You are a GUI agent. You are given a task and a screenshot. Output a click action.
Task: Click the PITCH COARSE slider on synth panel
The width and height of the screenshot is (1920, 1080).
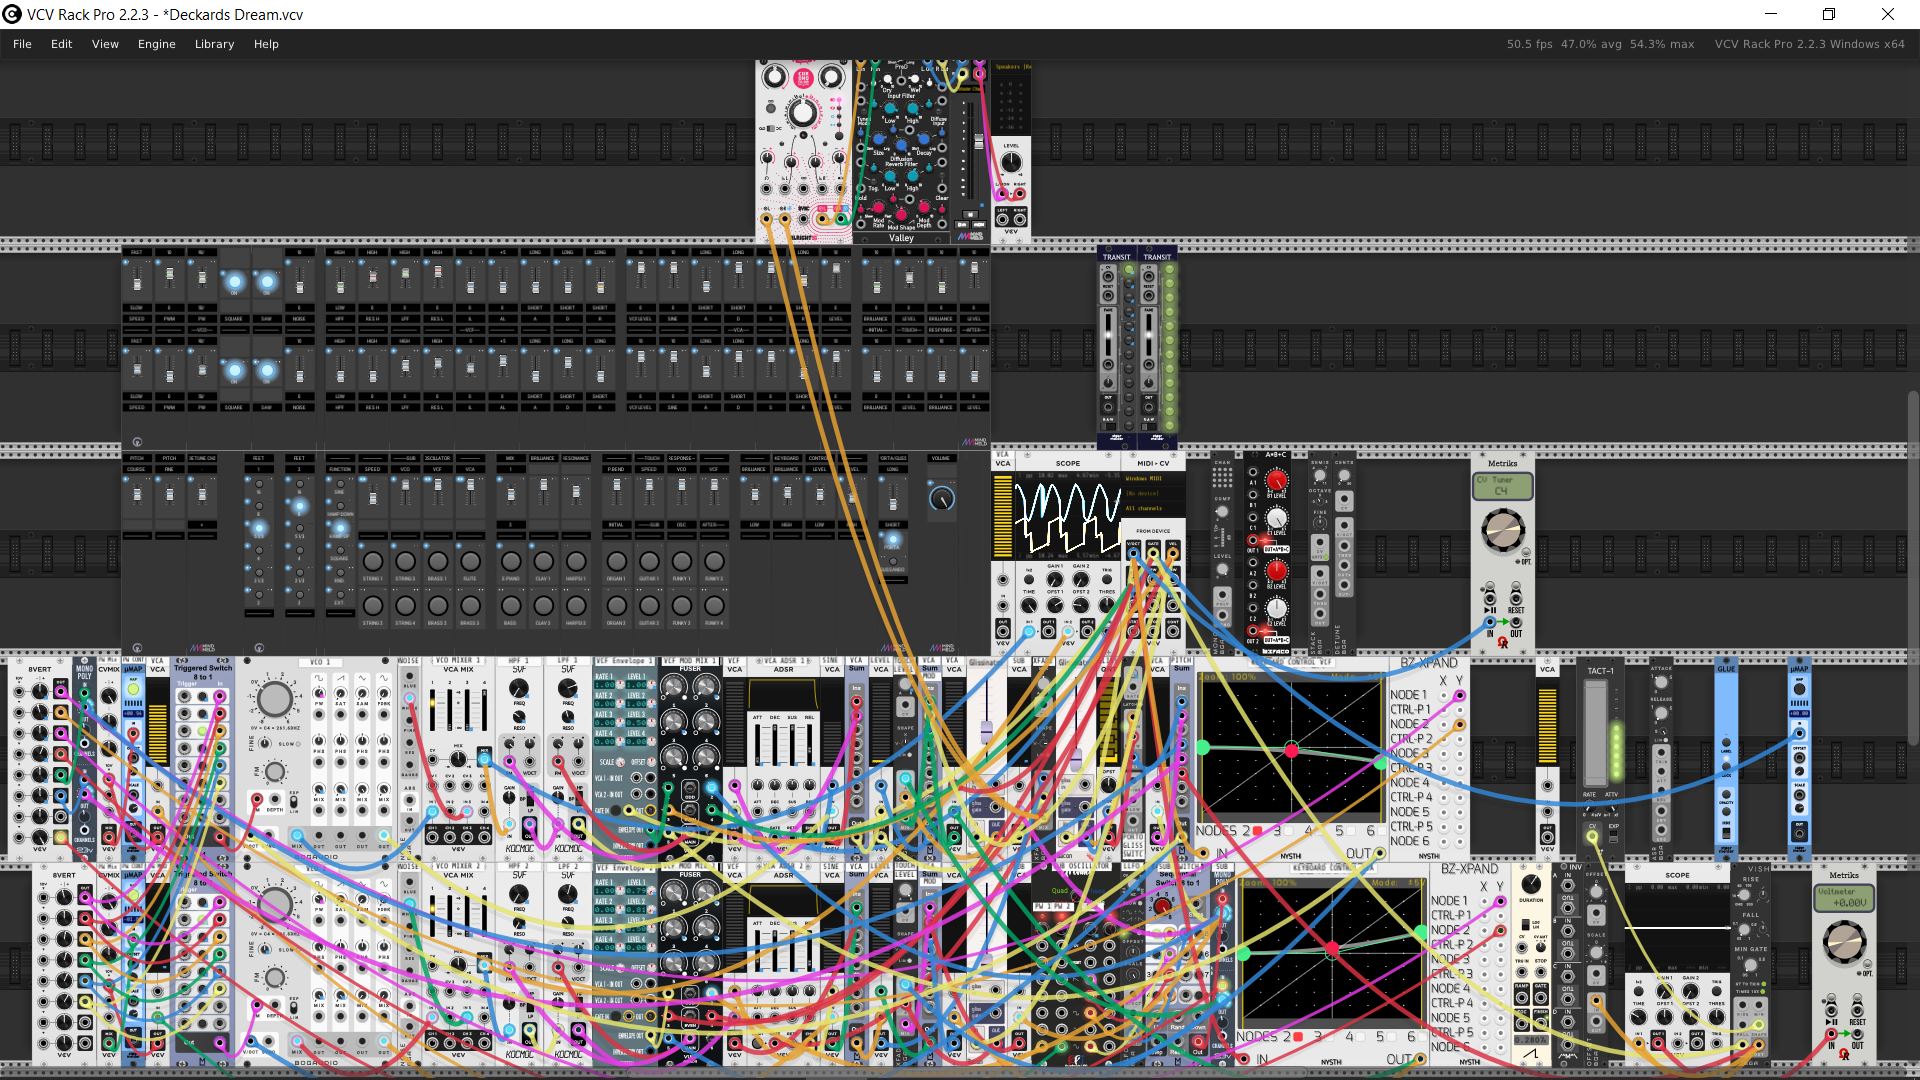137,494
